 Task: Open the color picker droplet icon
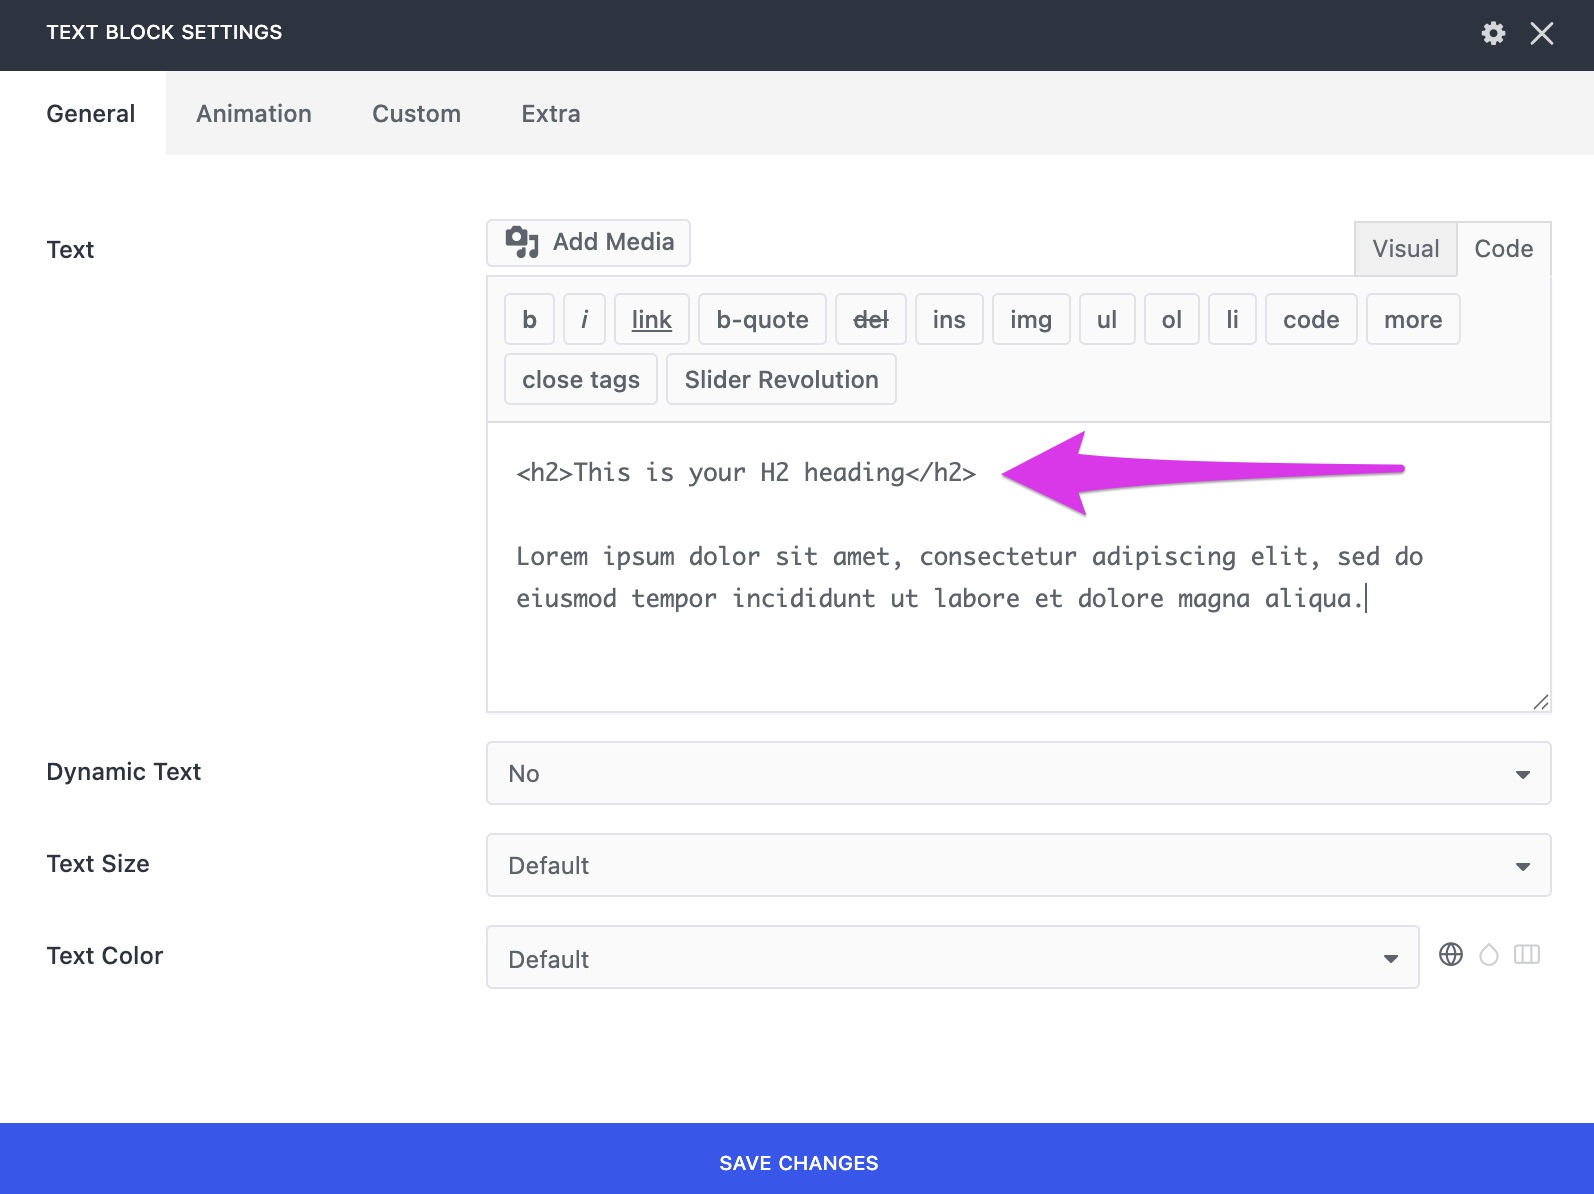(x=1489, y=955)
